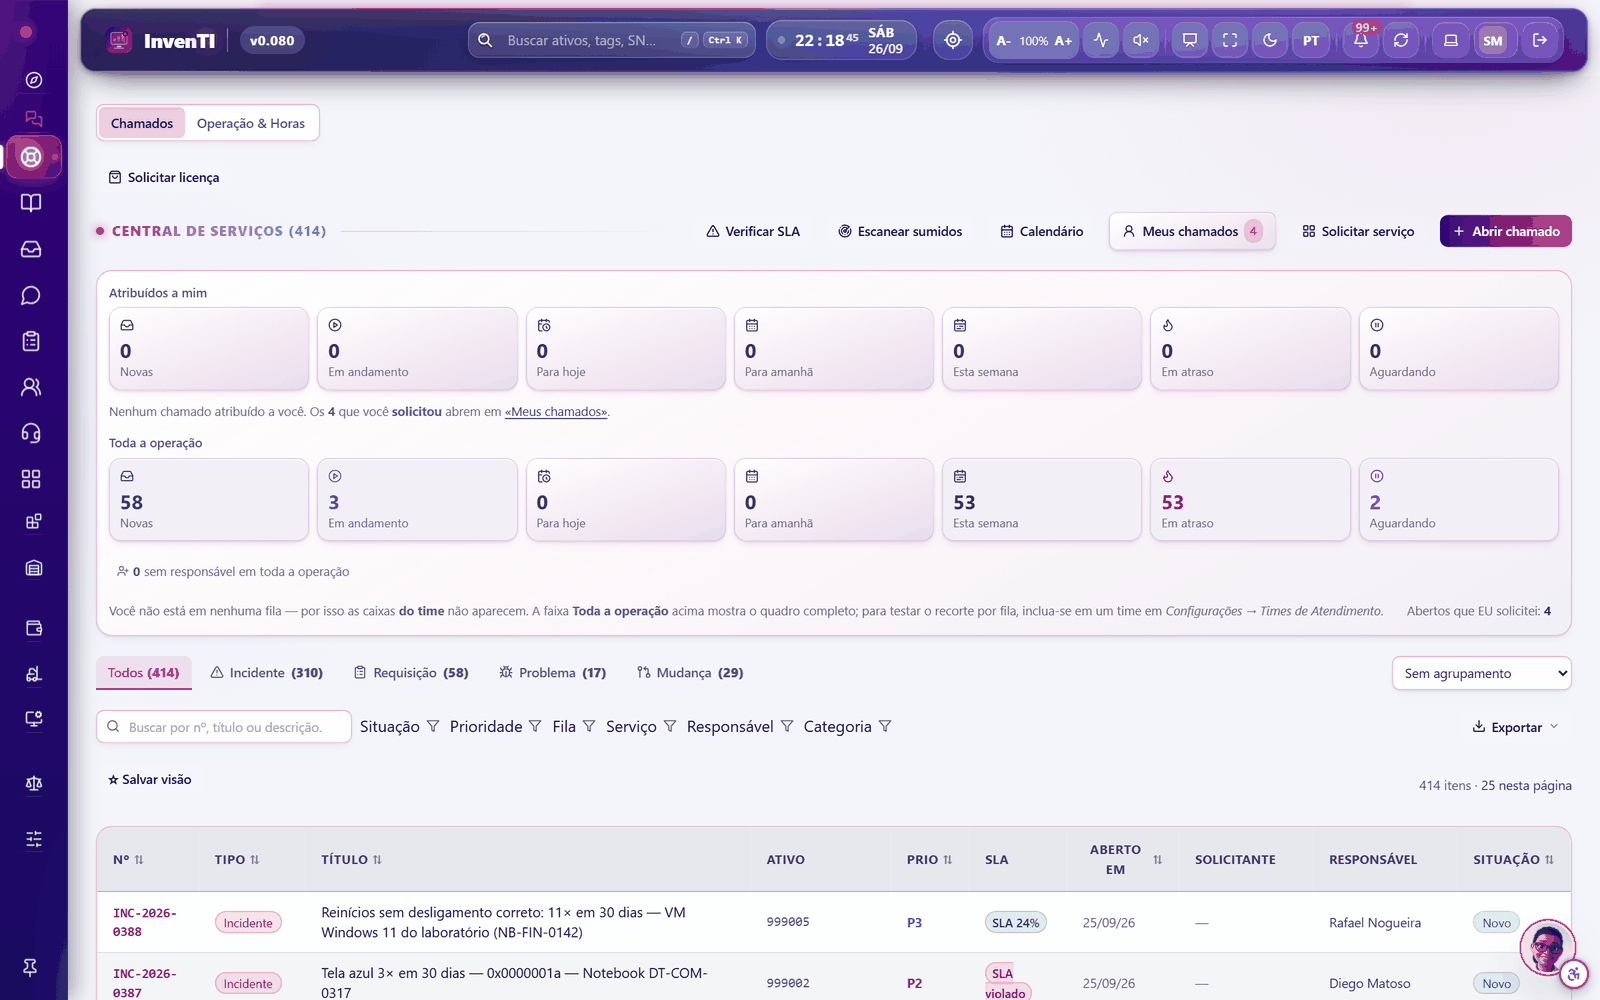Open the sliders settings sidebar icon
Image resolution: width=1600 pixels, height=1000 pixels.
click(x=33, y=839)
